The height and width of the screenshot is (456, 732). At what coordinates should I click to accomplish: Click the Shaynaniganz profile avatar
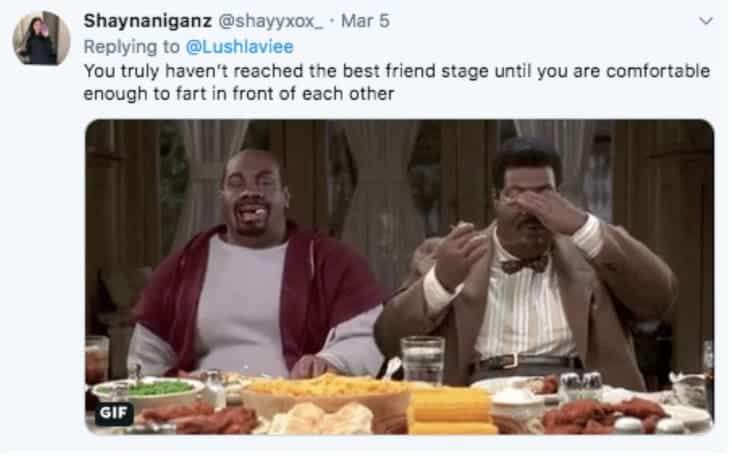[x=42, y=38]
